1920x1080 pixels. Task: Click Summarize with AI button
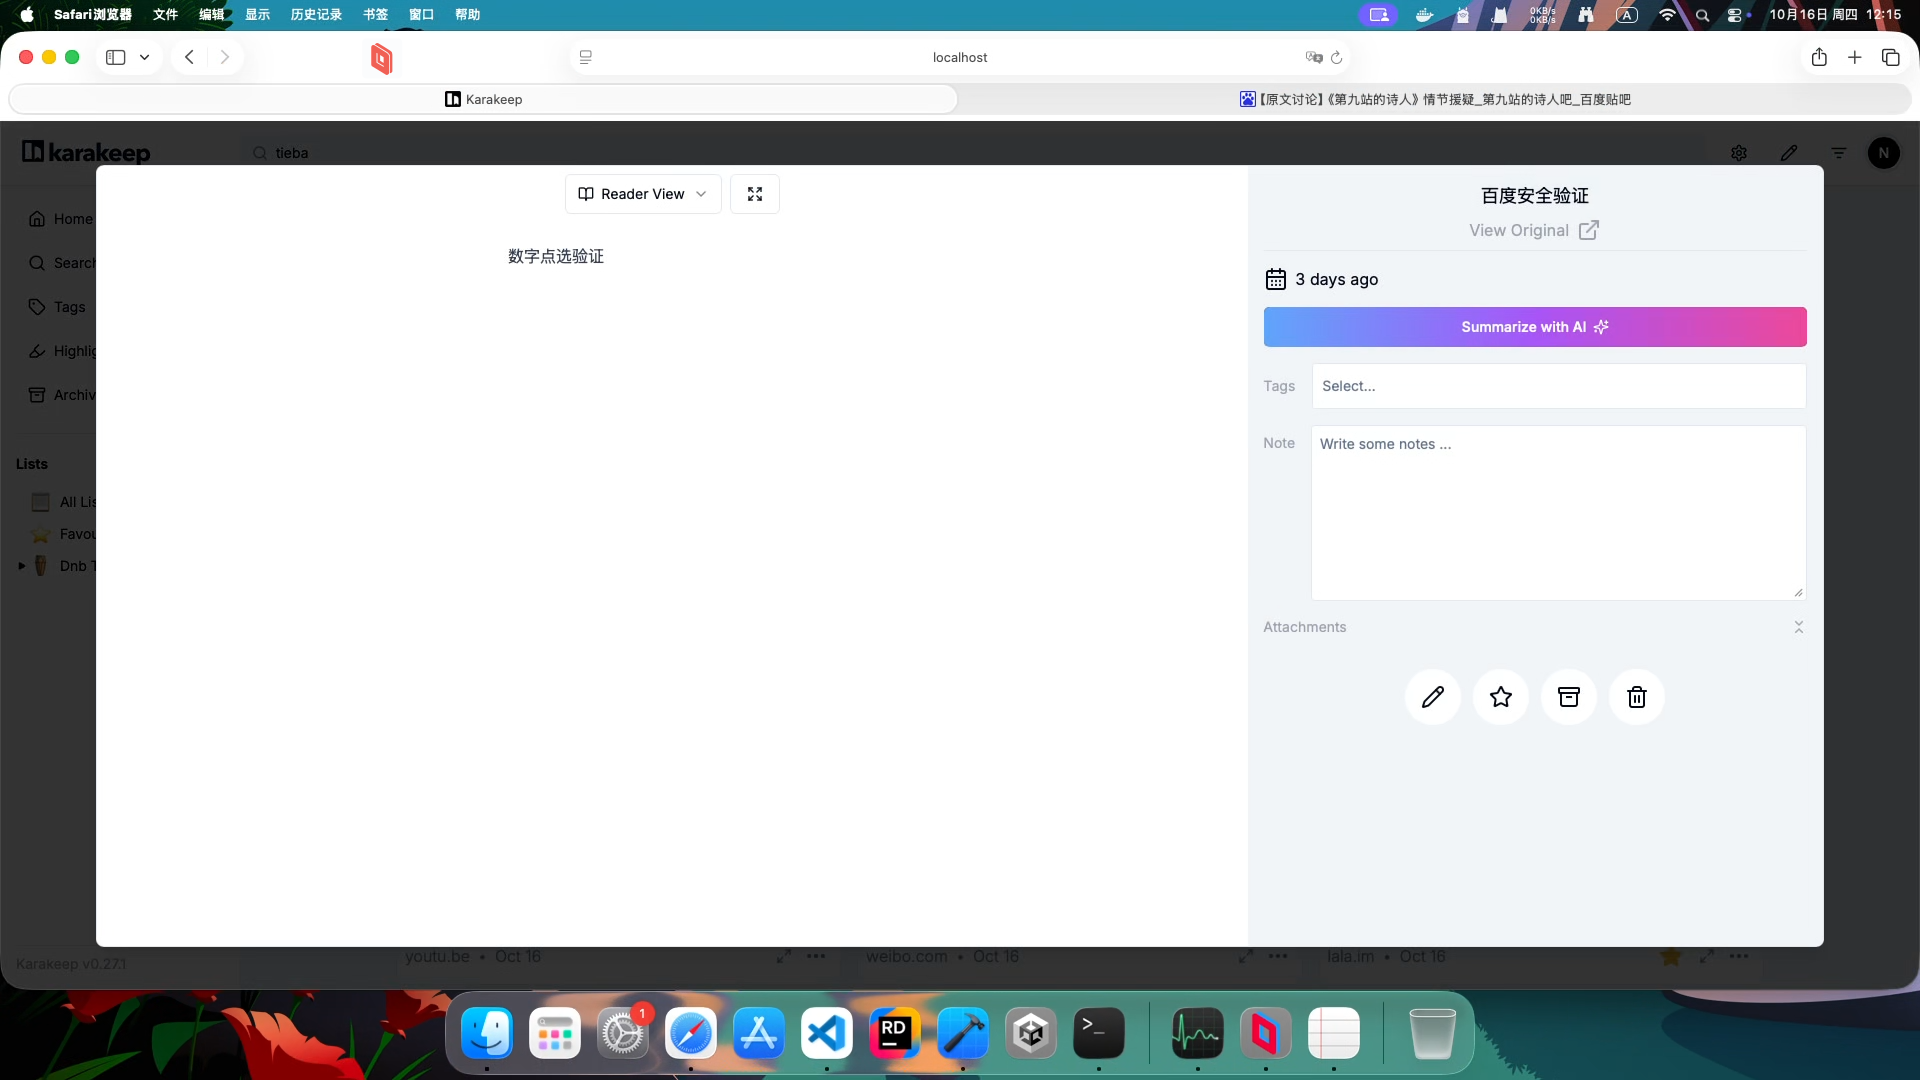click(x=1534, y=327)
